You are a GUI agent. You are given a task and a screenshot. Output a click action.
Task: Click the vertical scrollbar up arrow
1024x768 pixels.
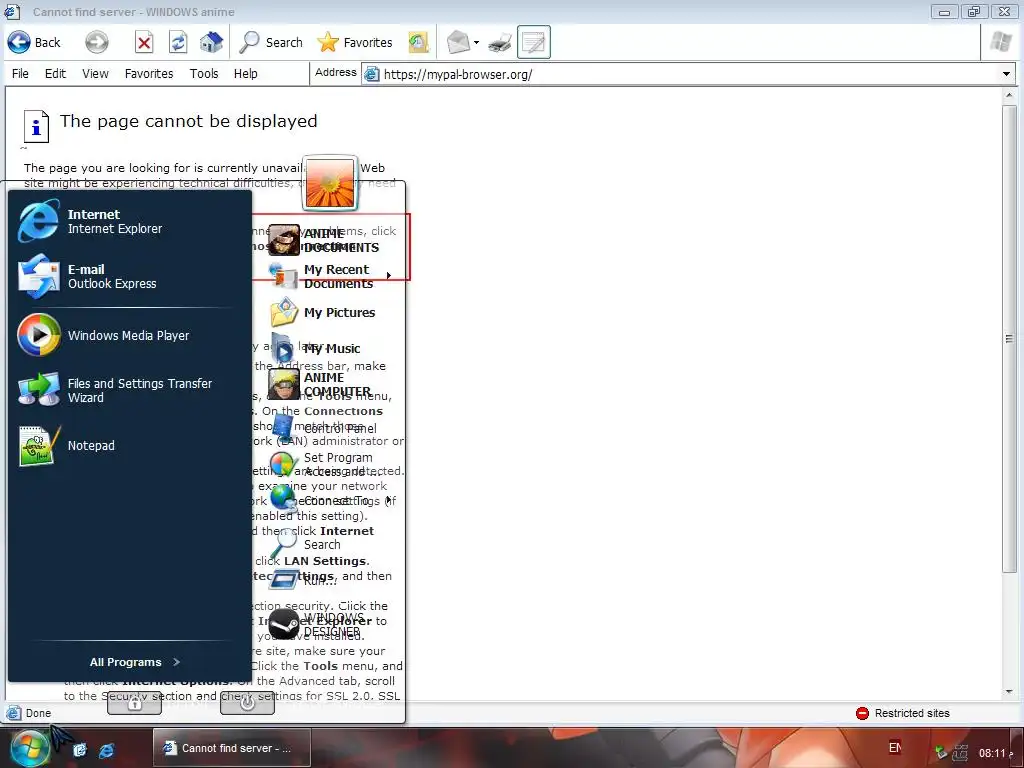(1009, 95)
